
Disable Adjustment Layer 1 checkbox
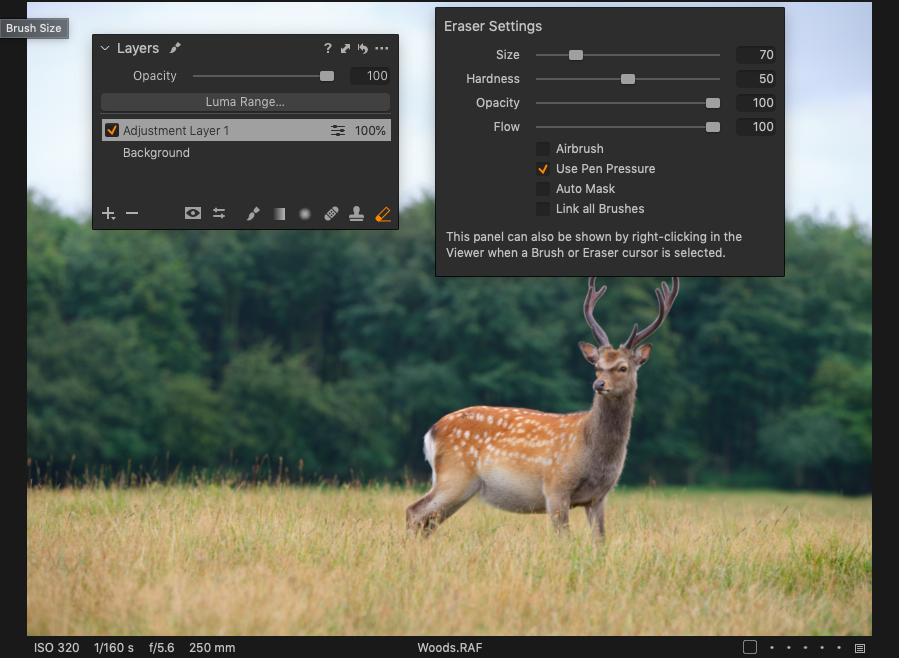point(112,130)
